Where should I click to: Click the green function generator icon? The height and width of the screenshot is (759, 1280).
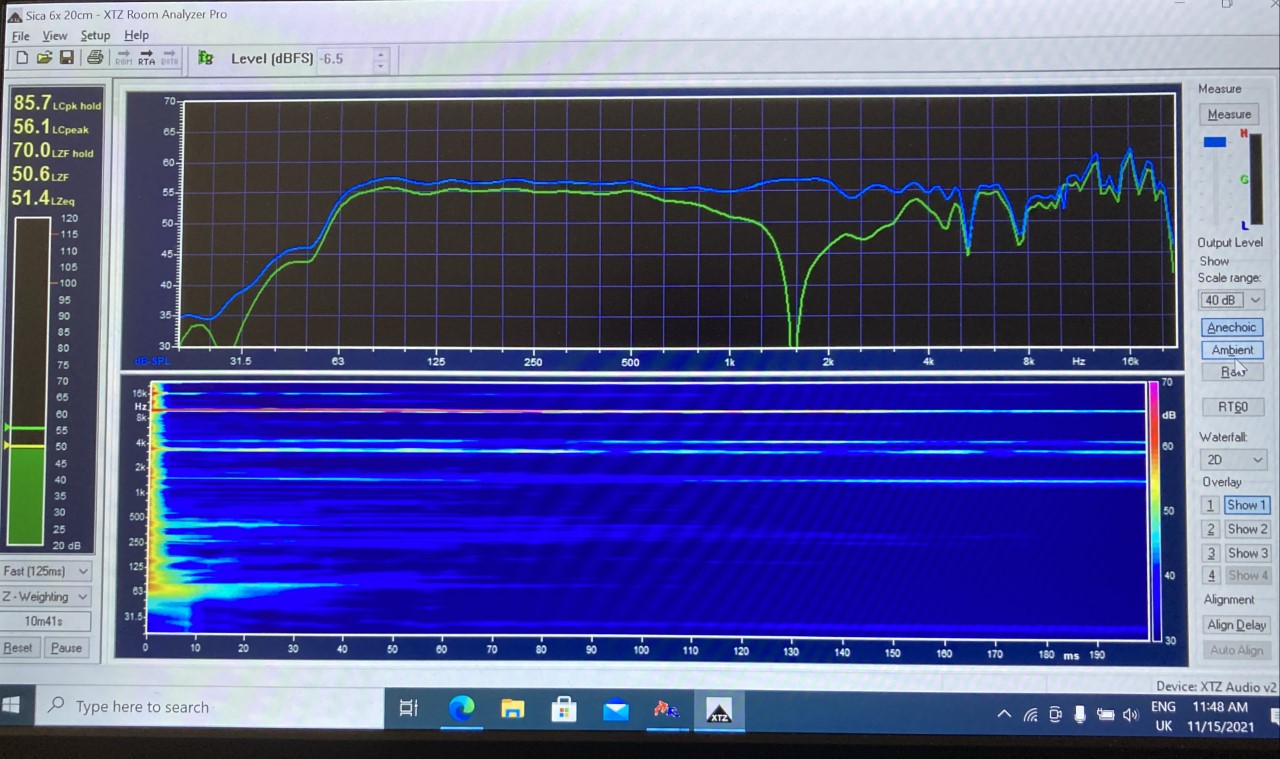tap(206, 58)
